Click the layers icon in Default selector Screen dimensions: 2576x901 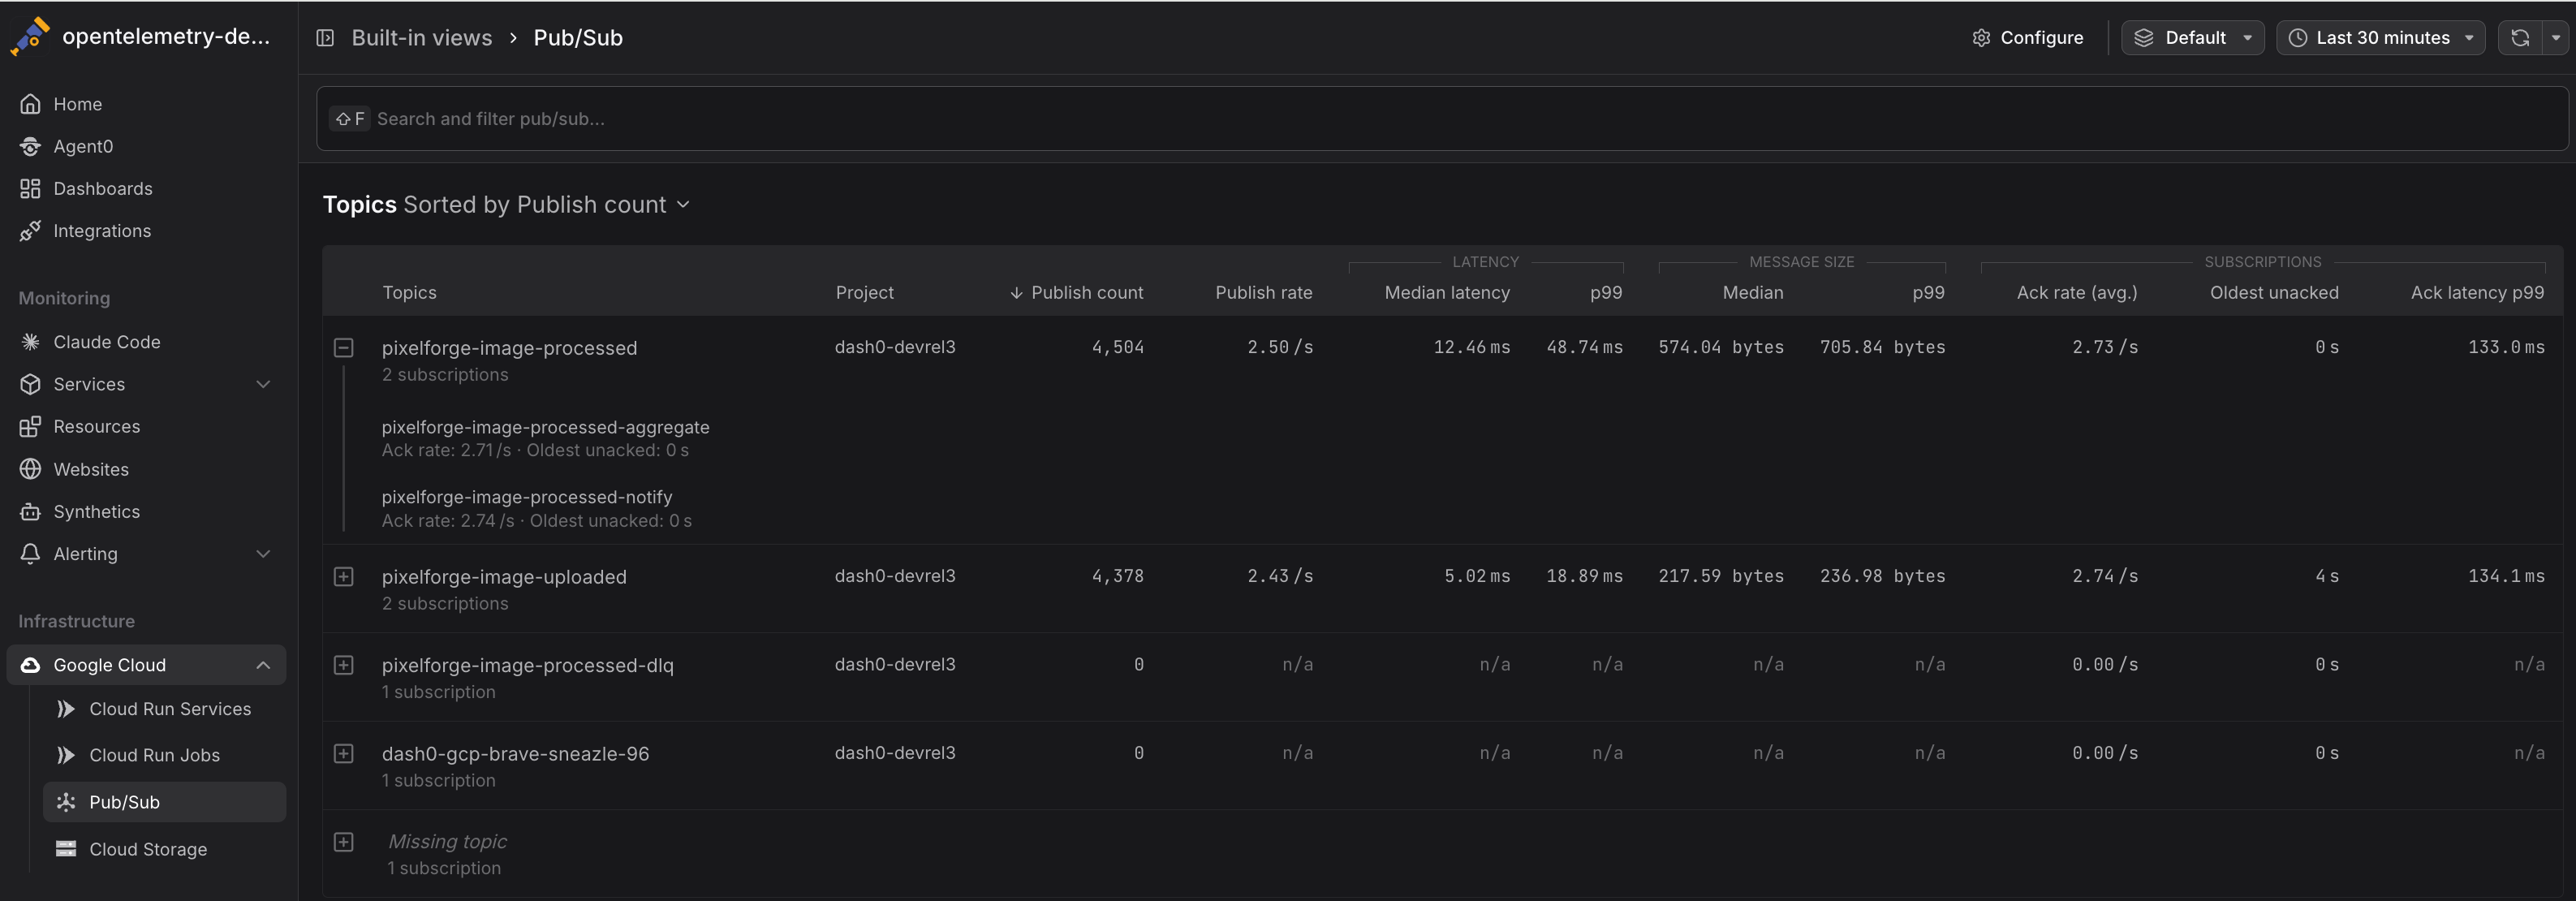point(2144,38)
